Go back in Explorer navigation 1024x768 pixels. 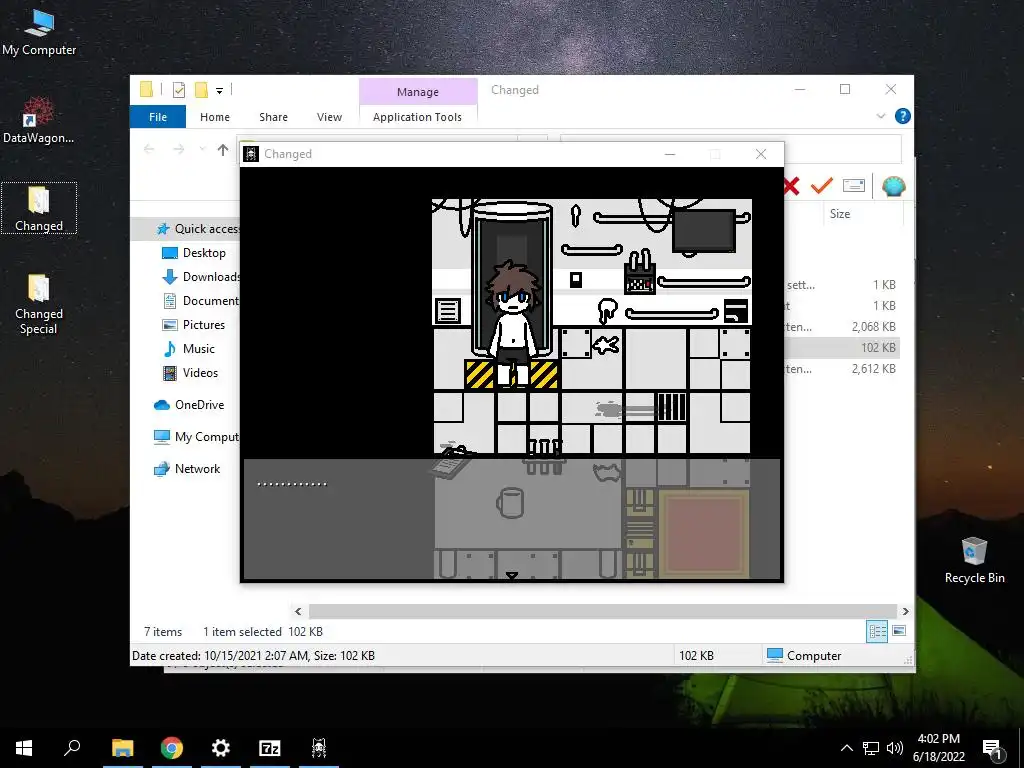149,150
